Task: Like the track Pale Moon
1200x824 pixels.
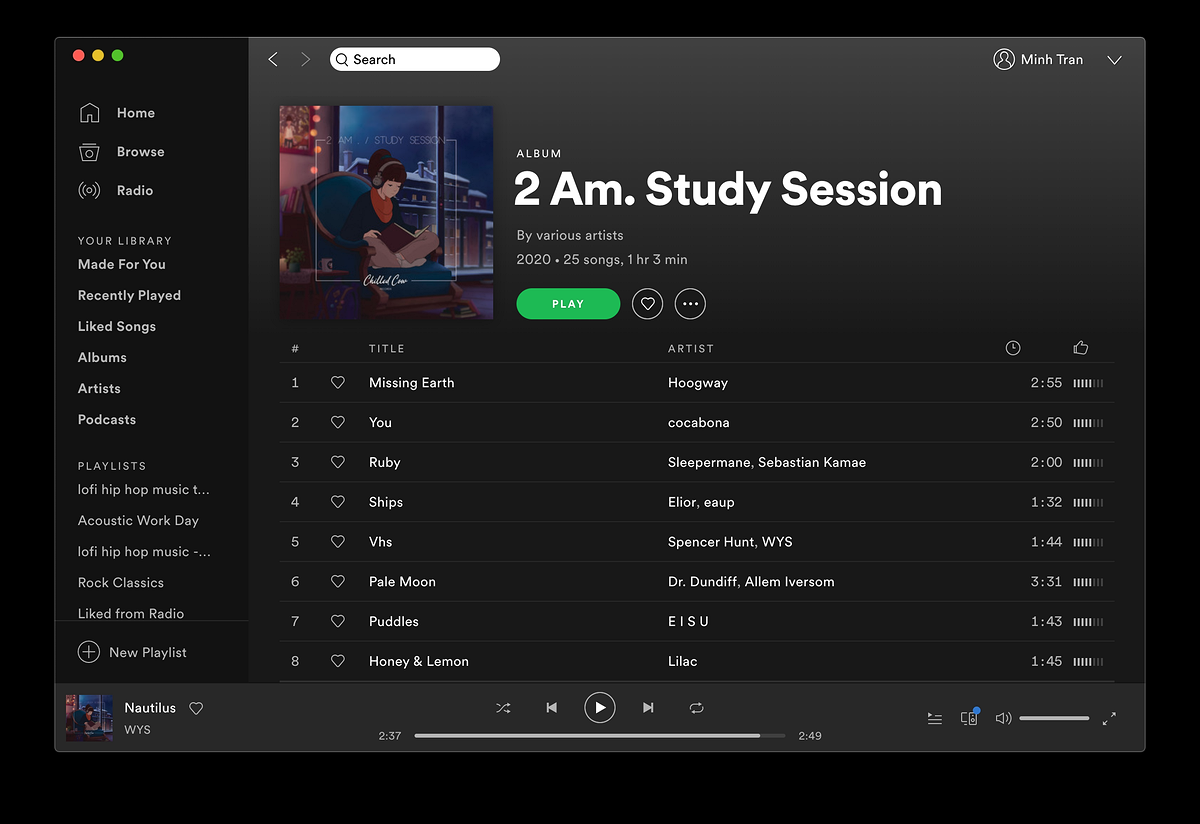Action: [x=338, y=581]
